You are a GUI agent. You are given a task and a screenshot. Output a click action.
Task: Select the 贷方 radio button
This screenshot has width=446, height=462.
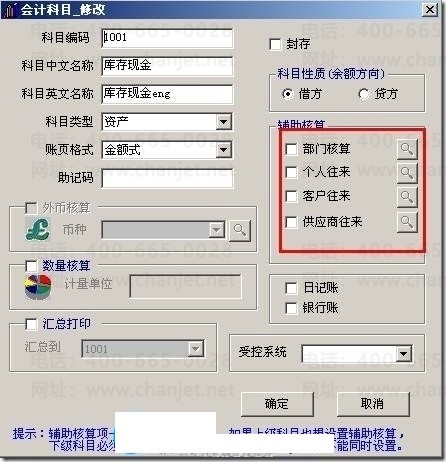coord(364,94)
